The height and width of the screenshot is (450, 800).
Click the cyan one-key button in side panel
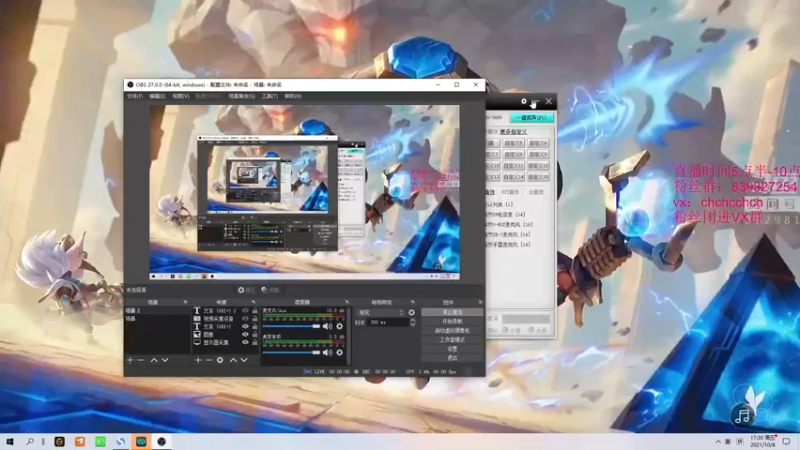[531, 118]
